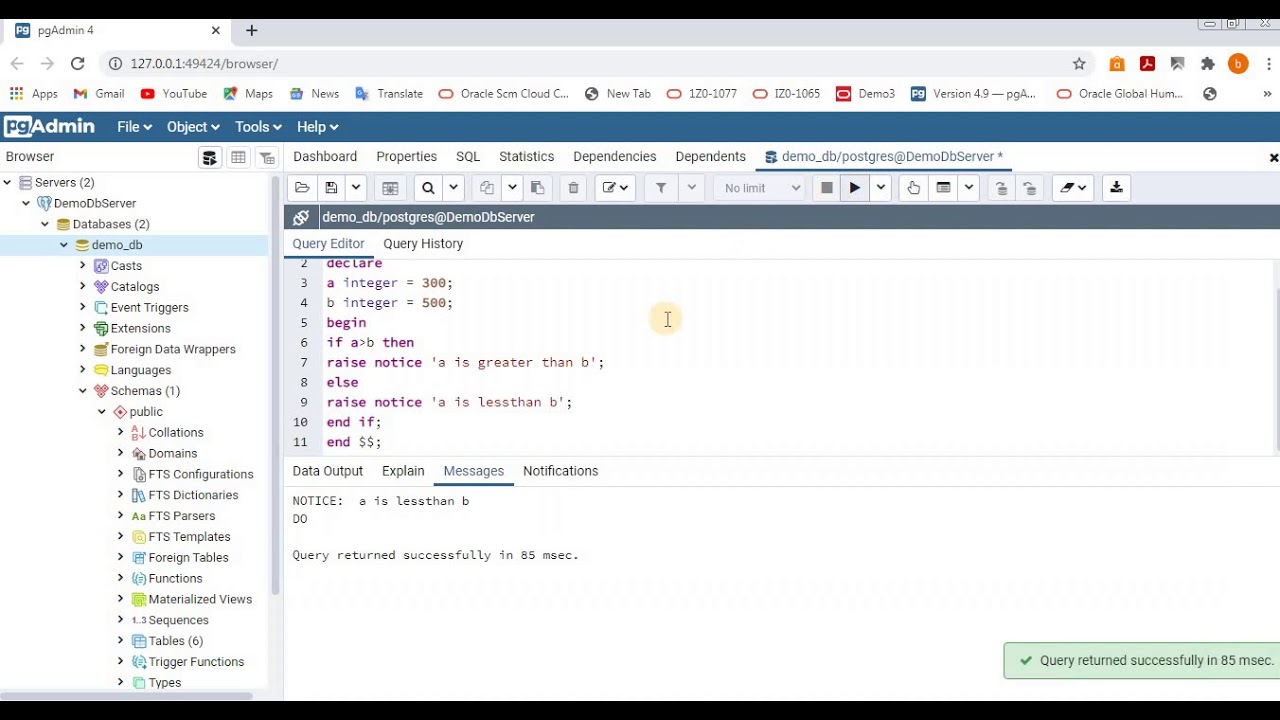Image resolution: width=1280 pixels, height=720 pixels.
Task: Open the Apps bookmark shortcut
Action: (x=34, y=94)
